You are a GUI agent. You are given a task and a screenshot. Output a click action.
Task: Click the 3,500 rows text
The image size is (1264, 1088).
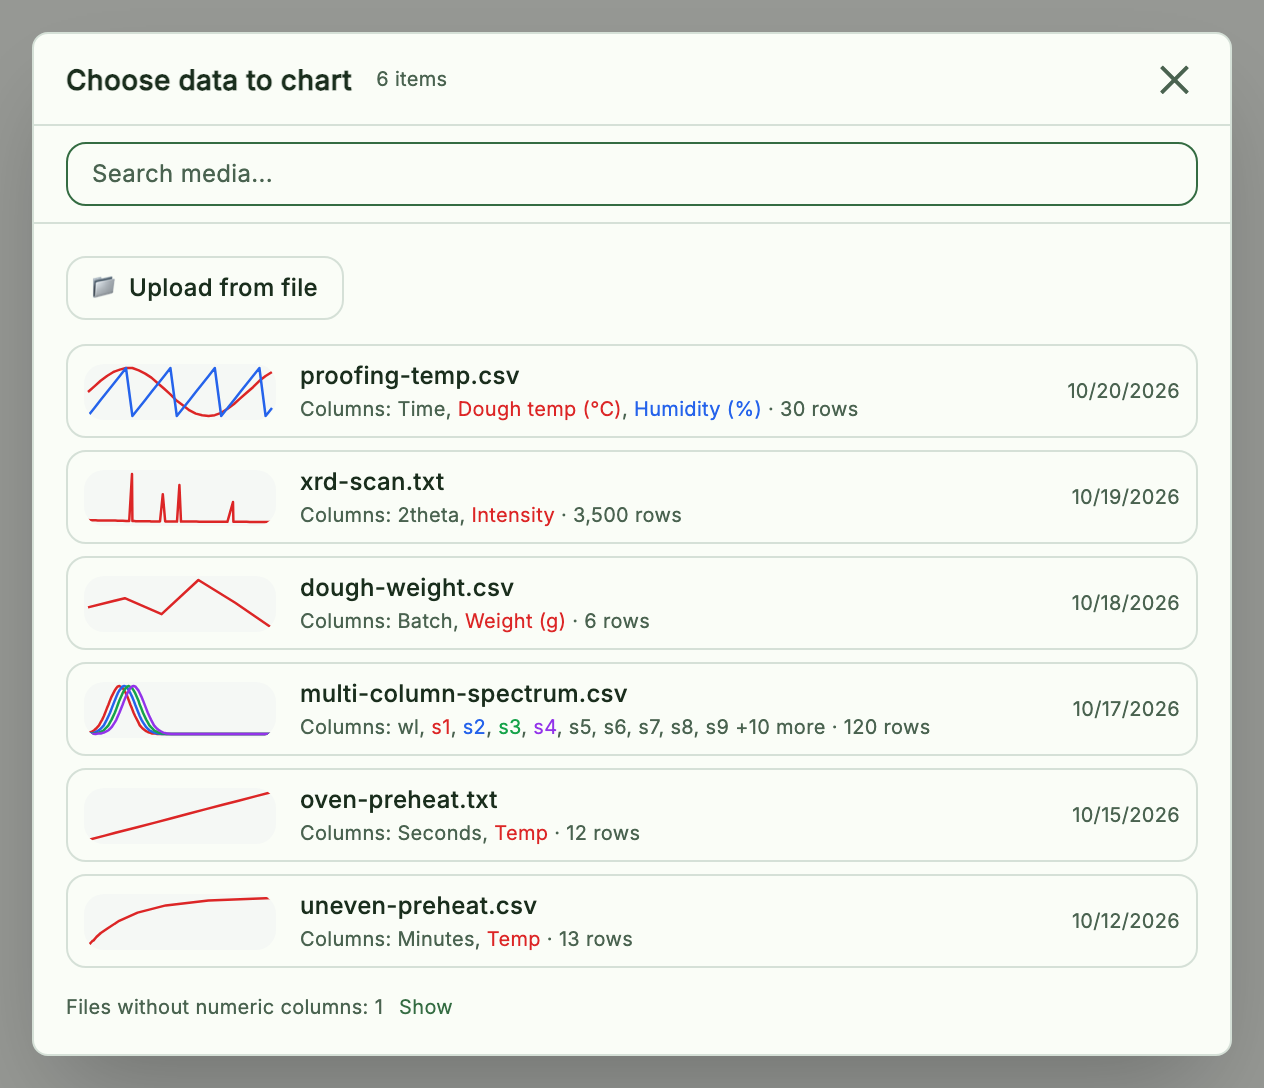click(627, 515)
